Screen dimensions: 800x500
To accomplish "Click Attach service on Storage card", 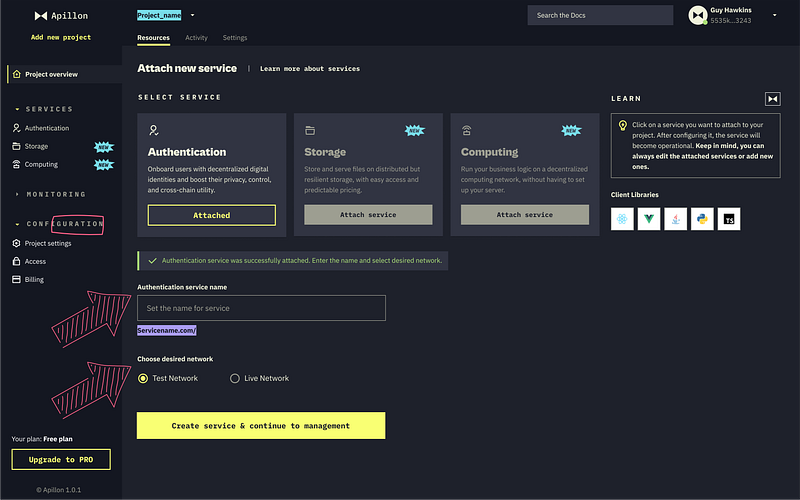I will click(368, 215).
